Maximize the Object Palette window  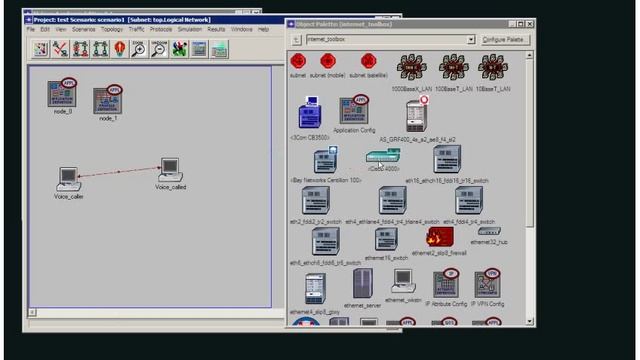coord(520,24)
